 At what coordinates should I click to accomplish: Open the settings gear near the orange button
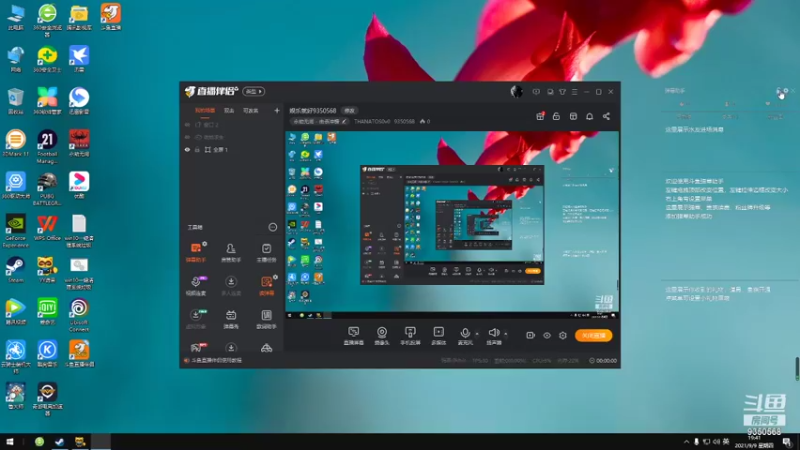(x=563, y=335)
